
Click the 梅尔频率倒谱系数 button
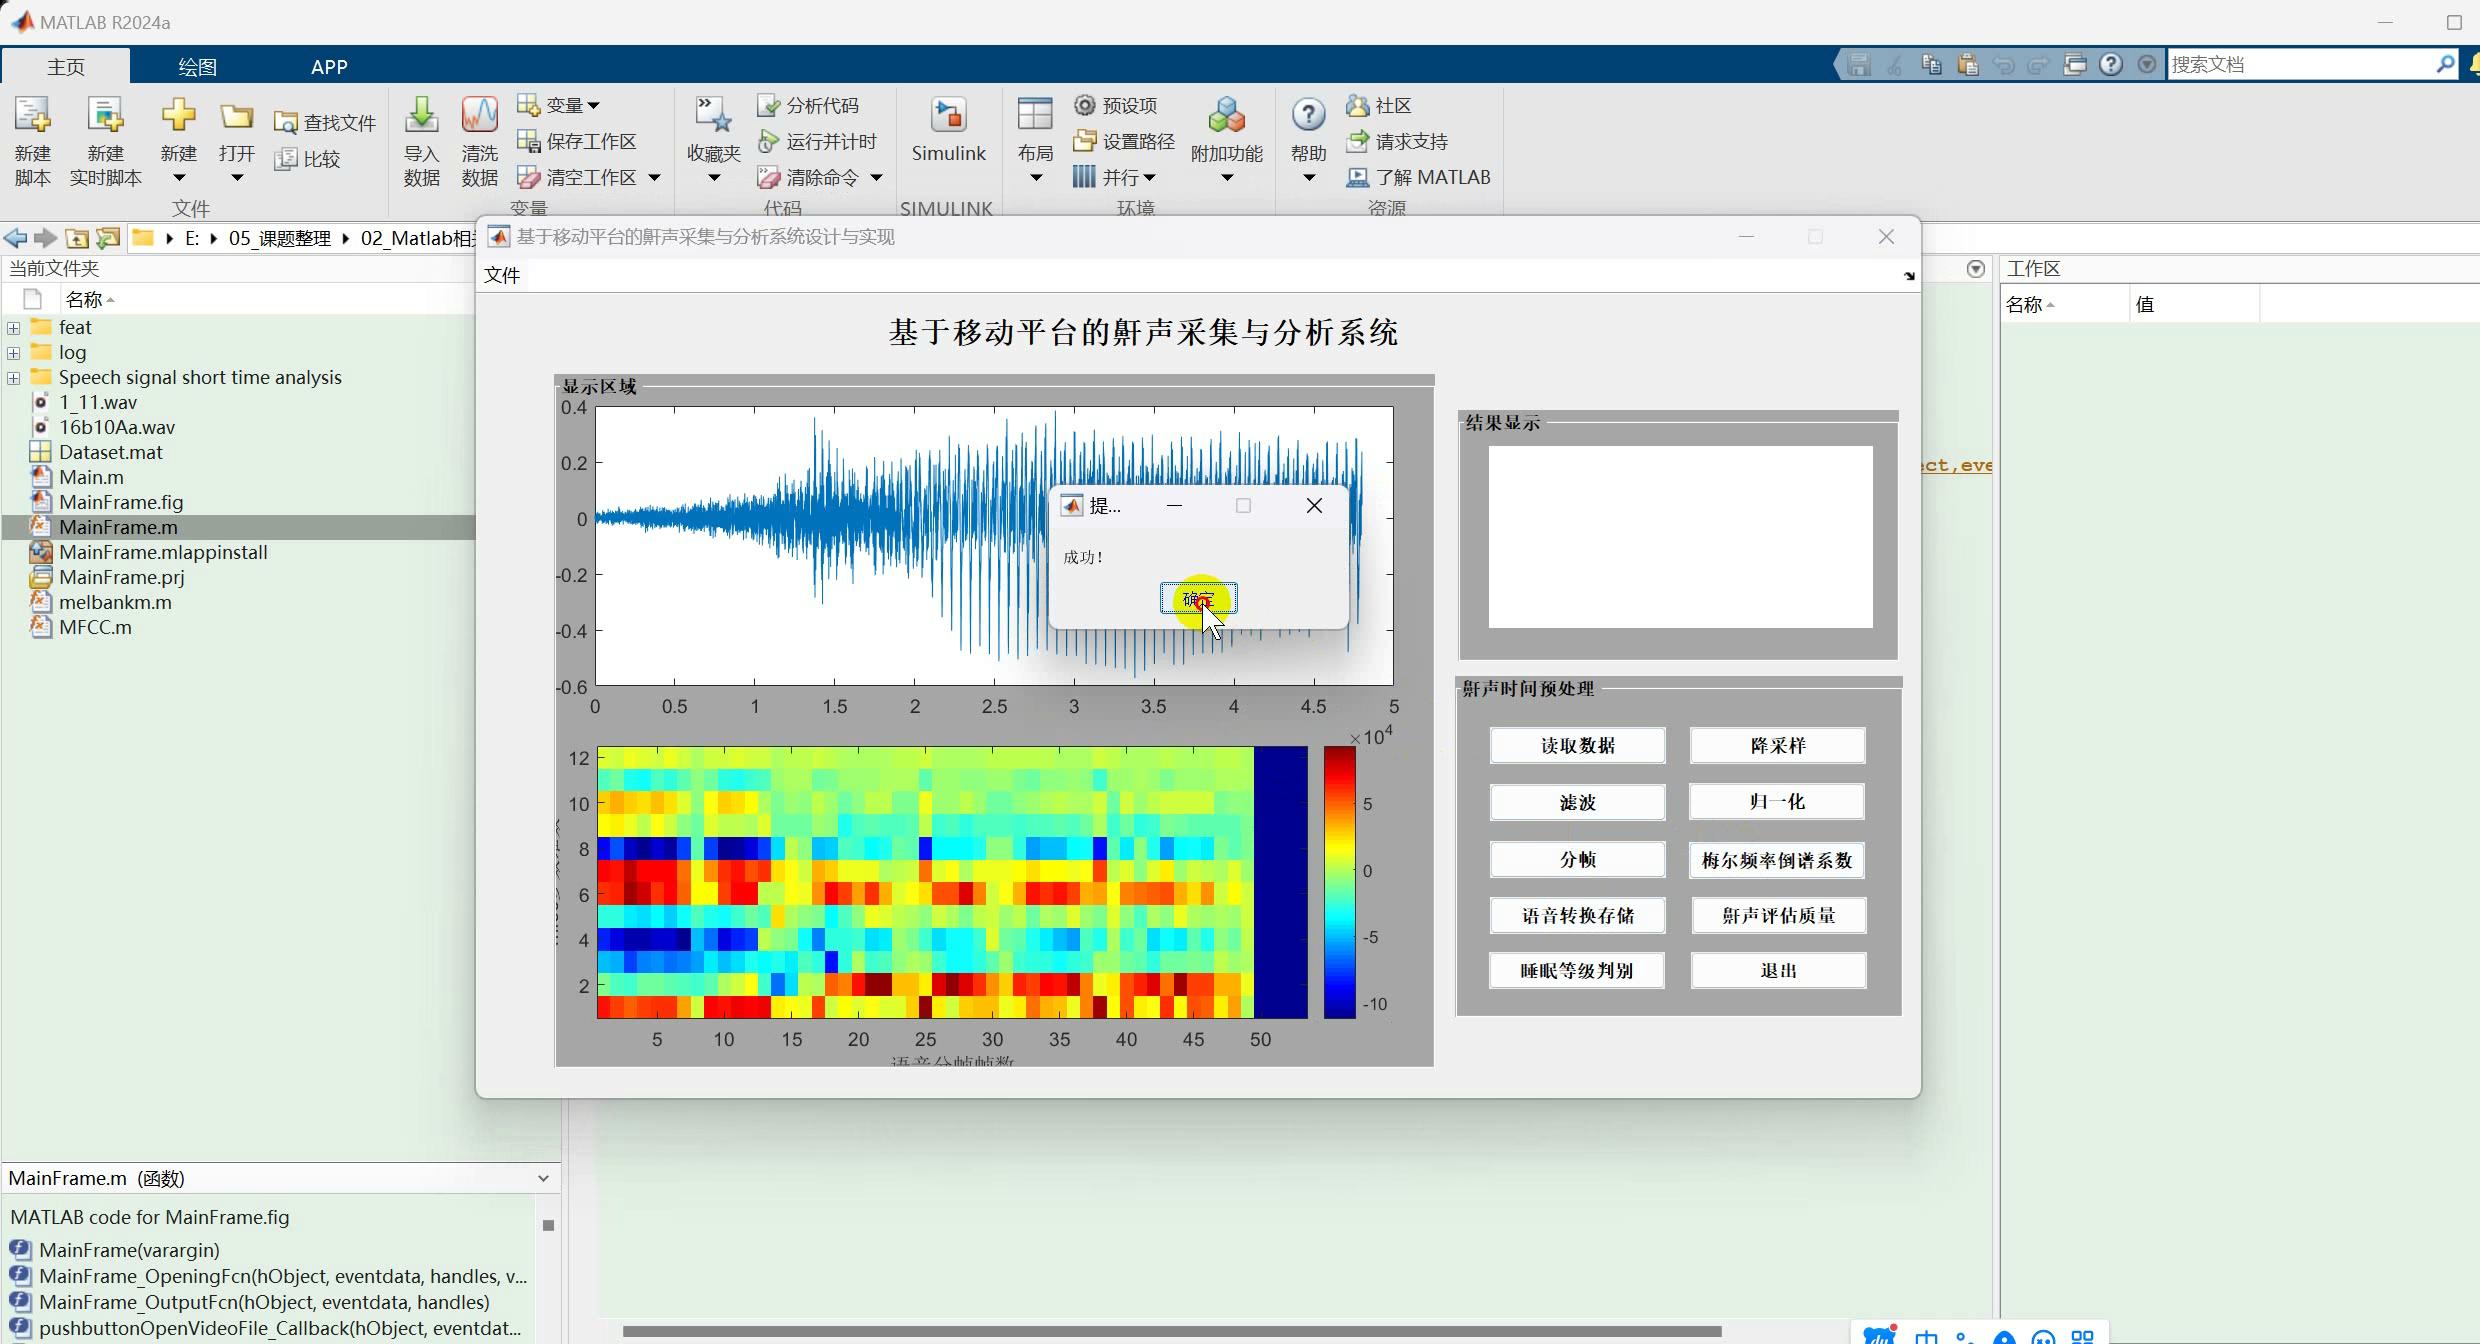pyautogui.click(x=1776, y=860)
